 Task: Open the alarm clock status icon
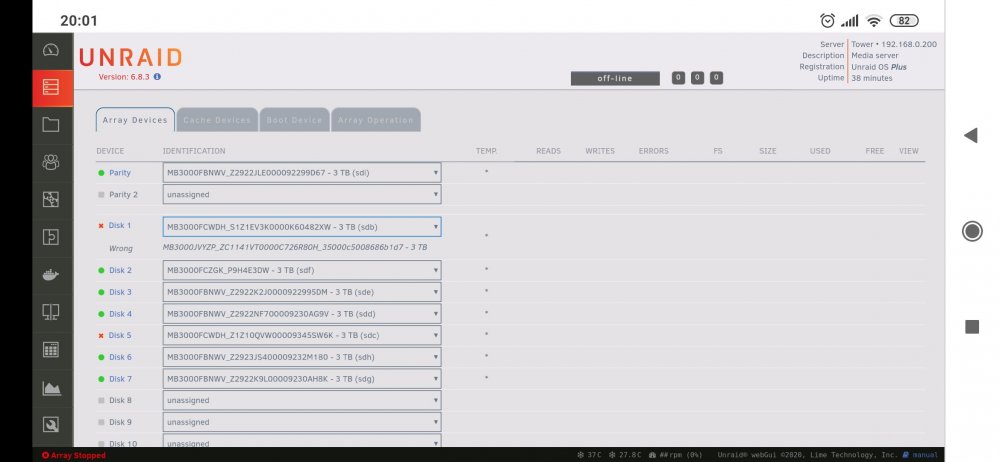[827, 21]
